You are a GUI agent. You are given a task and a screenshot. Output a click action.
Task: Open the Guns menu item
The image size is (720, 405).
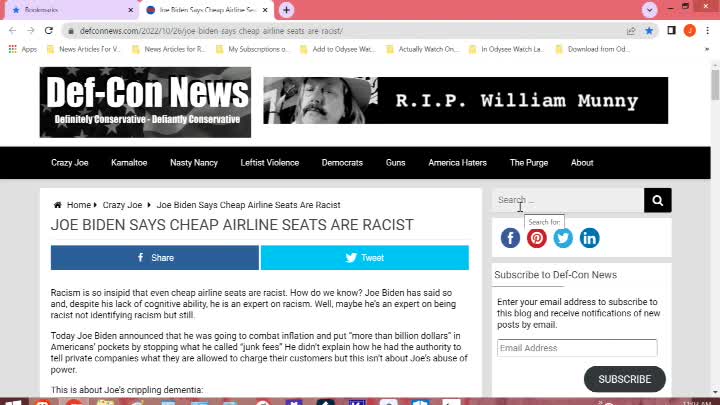[x=395, y=163]
